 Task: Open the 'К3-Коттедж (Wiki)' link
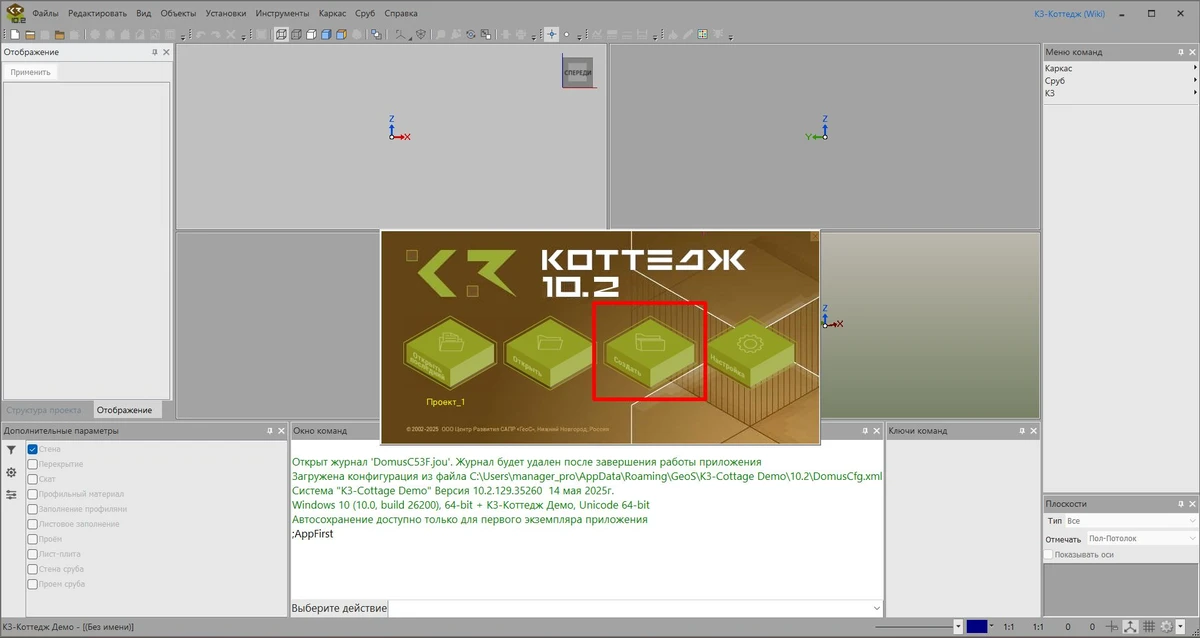tap(1070, 14)
